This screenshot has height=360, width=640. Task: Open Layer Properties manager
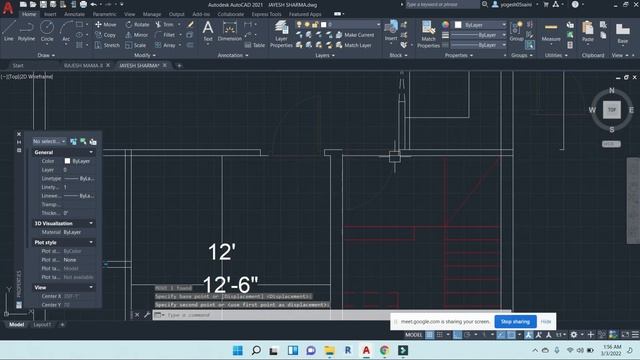(281, 34)
